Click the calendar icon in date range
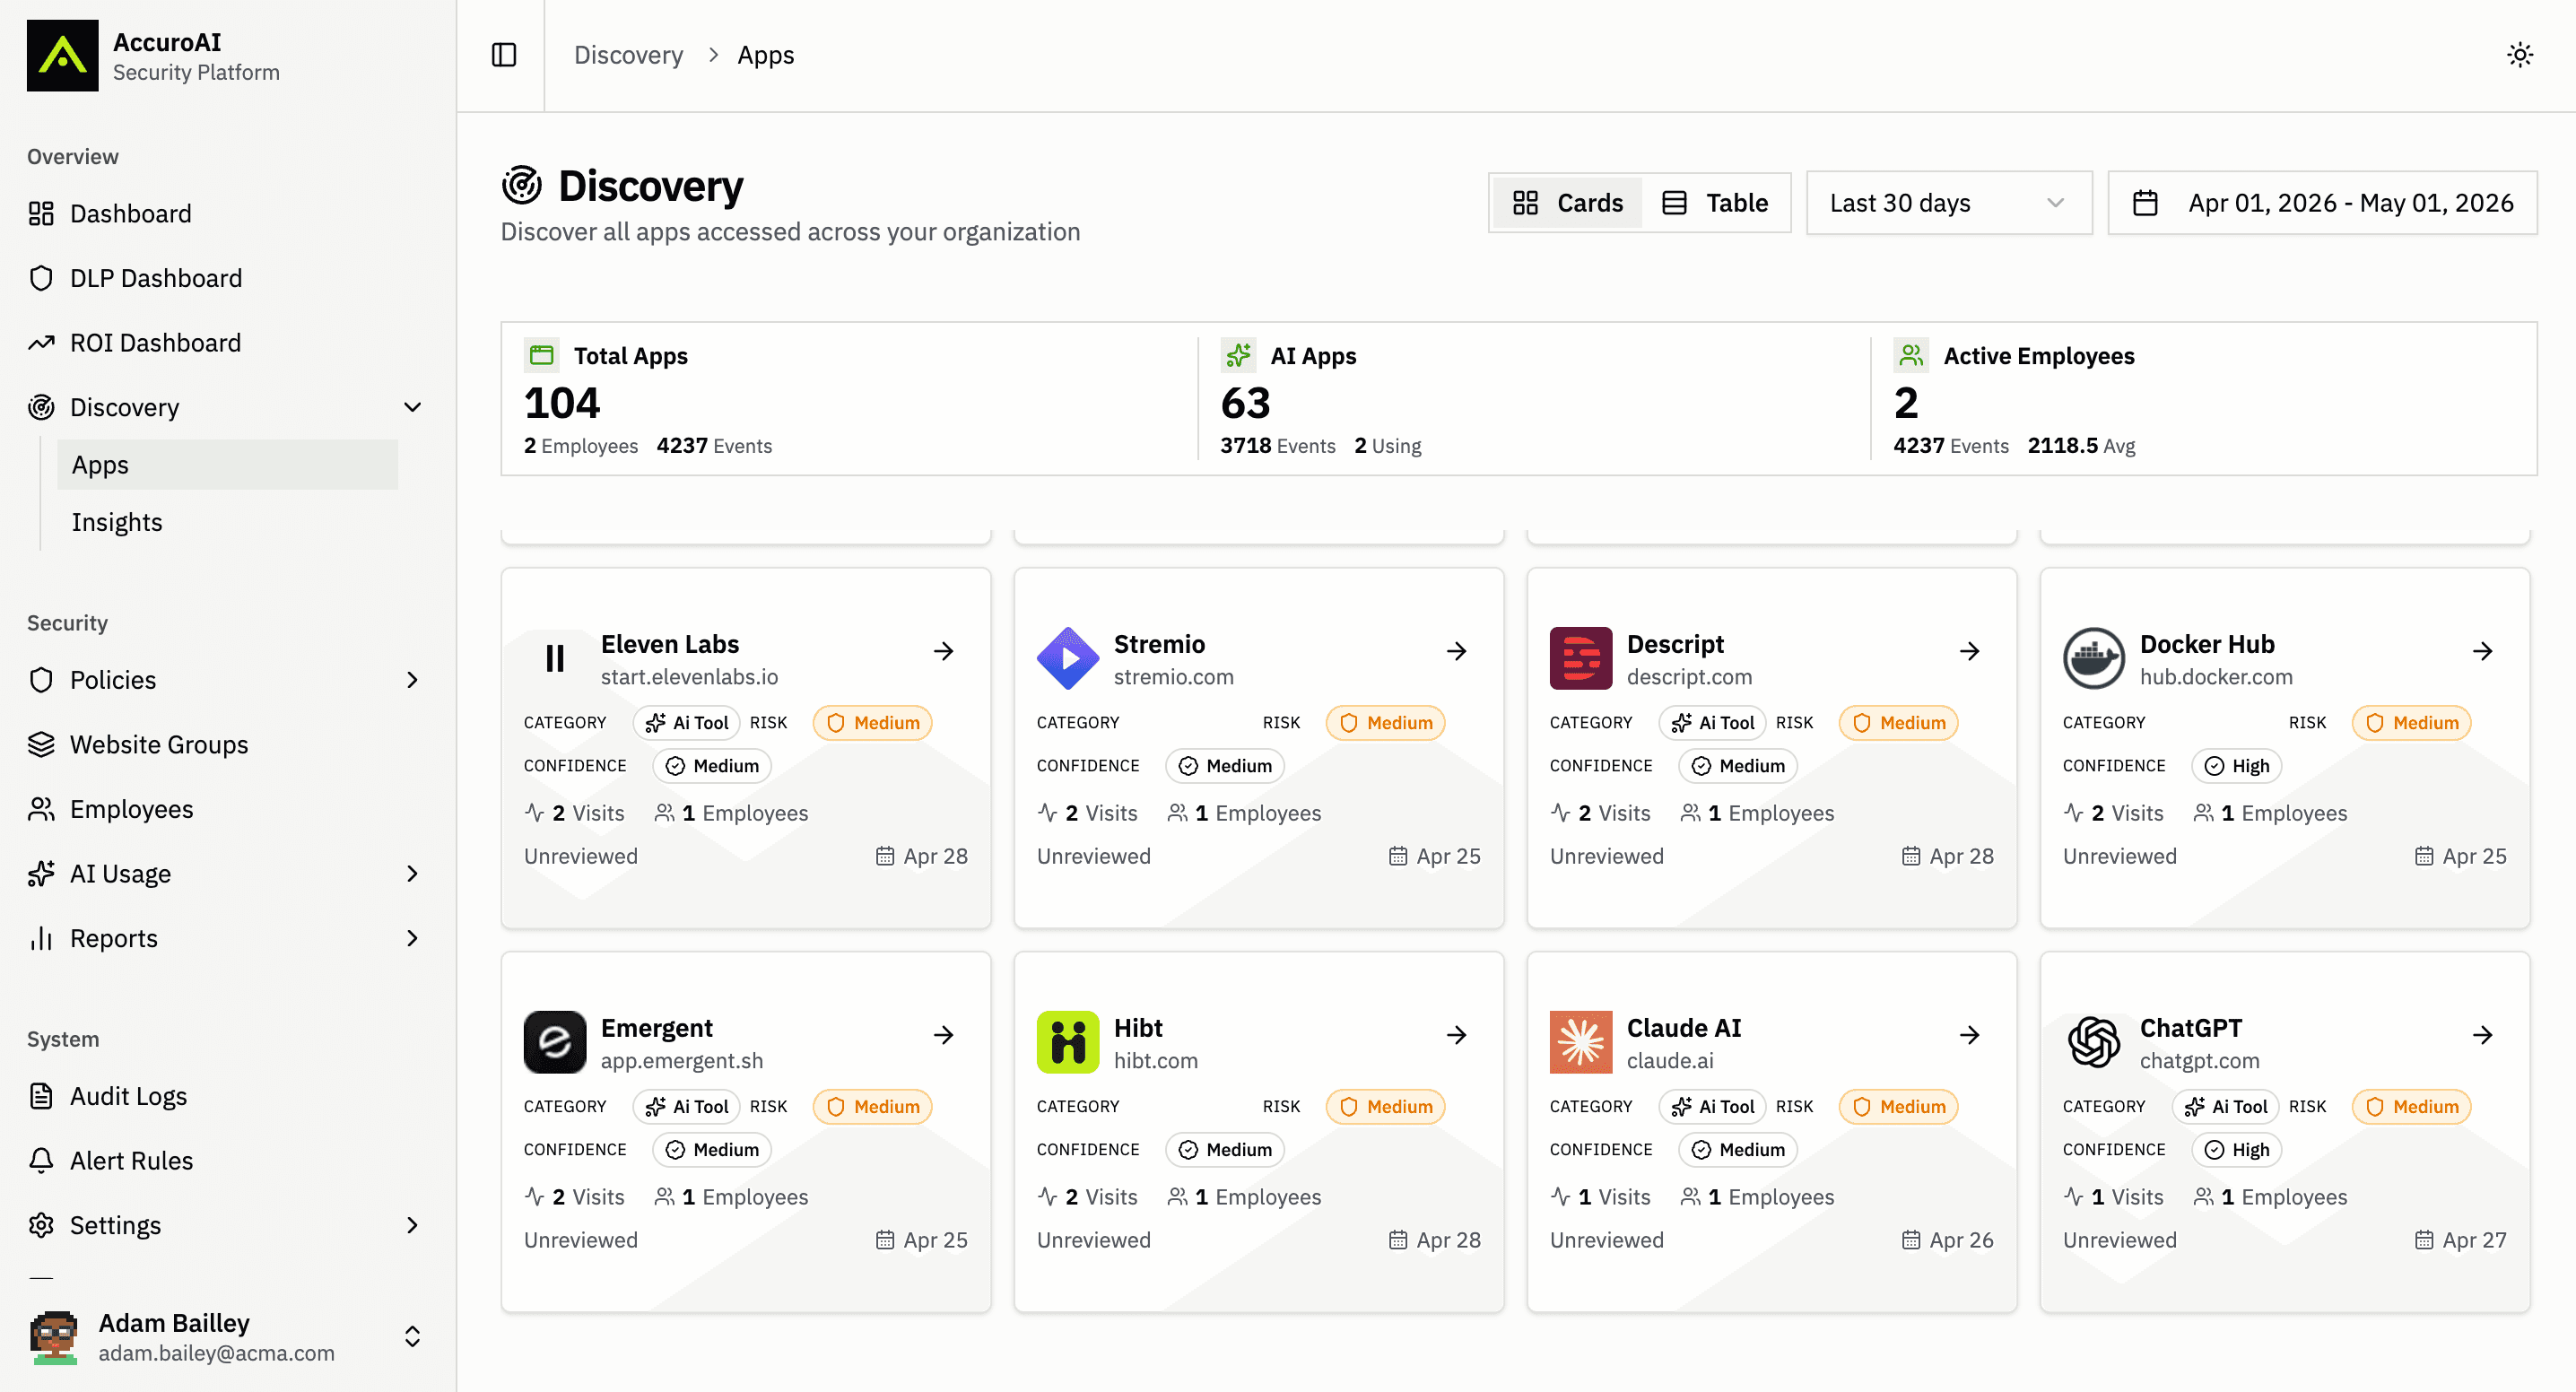Screen dimensions: 2576x1392 pyautogui.click(x=2145, y=203)
